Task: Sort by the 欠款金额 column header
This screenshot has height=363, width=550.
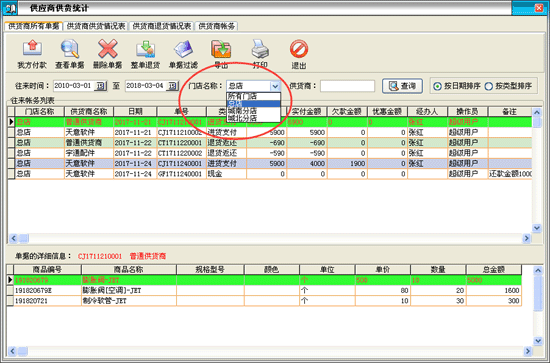Action: pos(347,112)
